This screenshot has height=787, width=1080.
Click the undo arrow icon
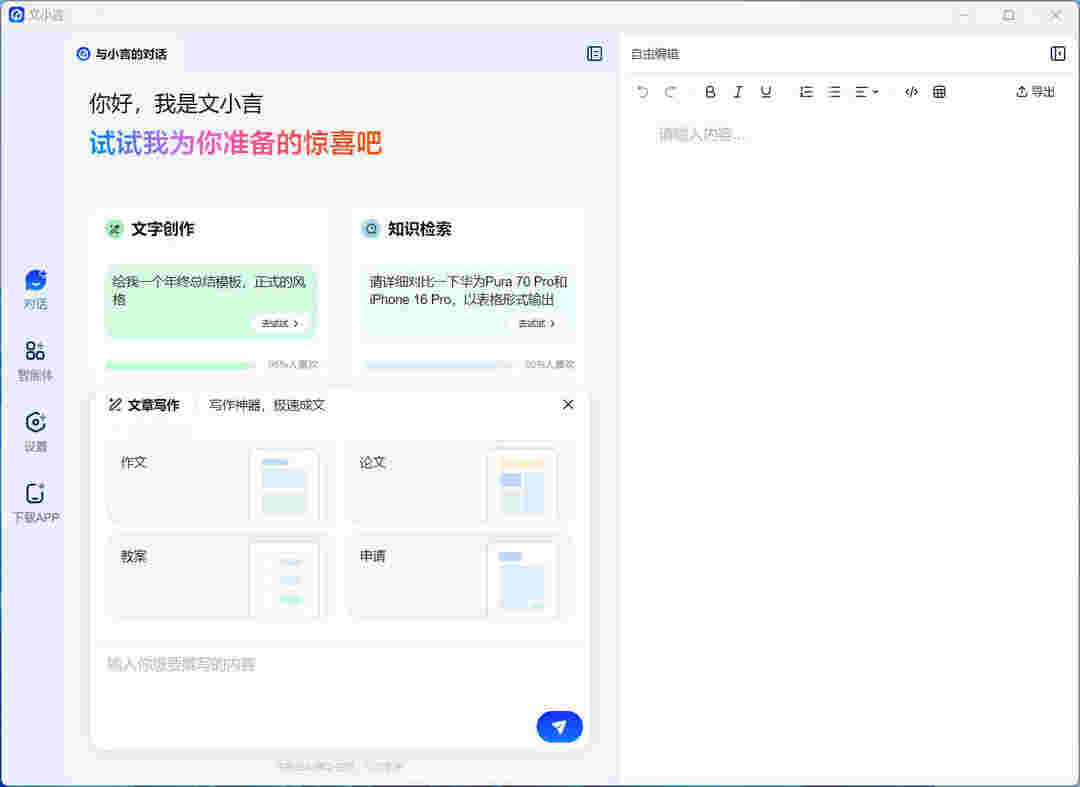[643, 92]
